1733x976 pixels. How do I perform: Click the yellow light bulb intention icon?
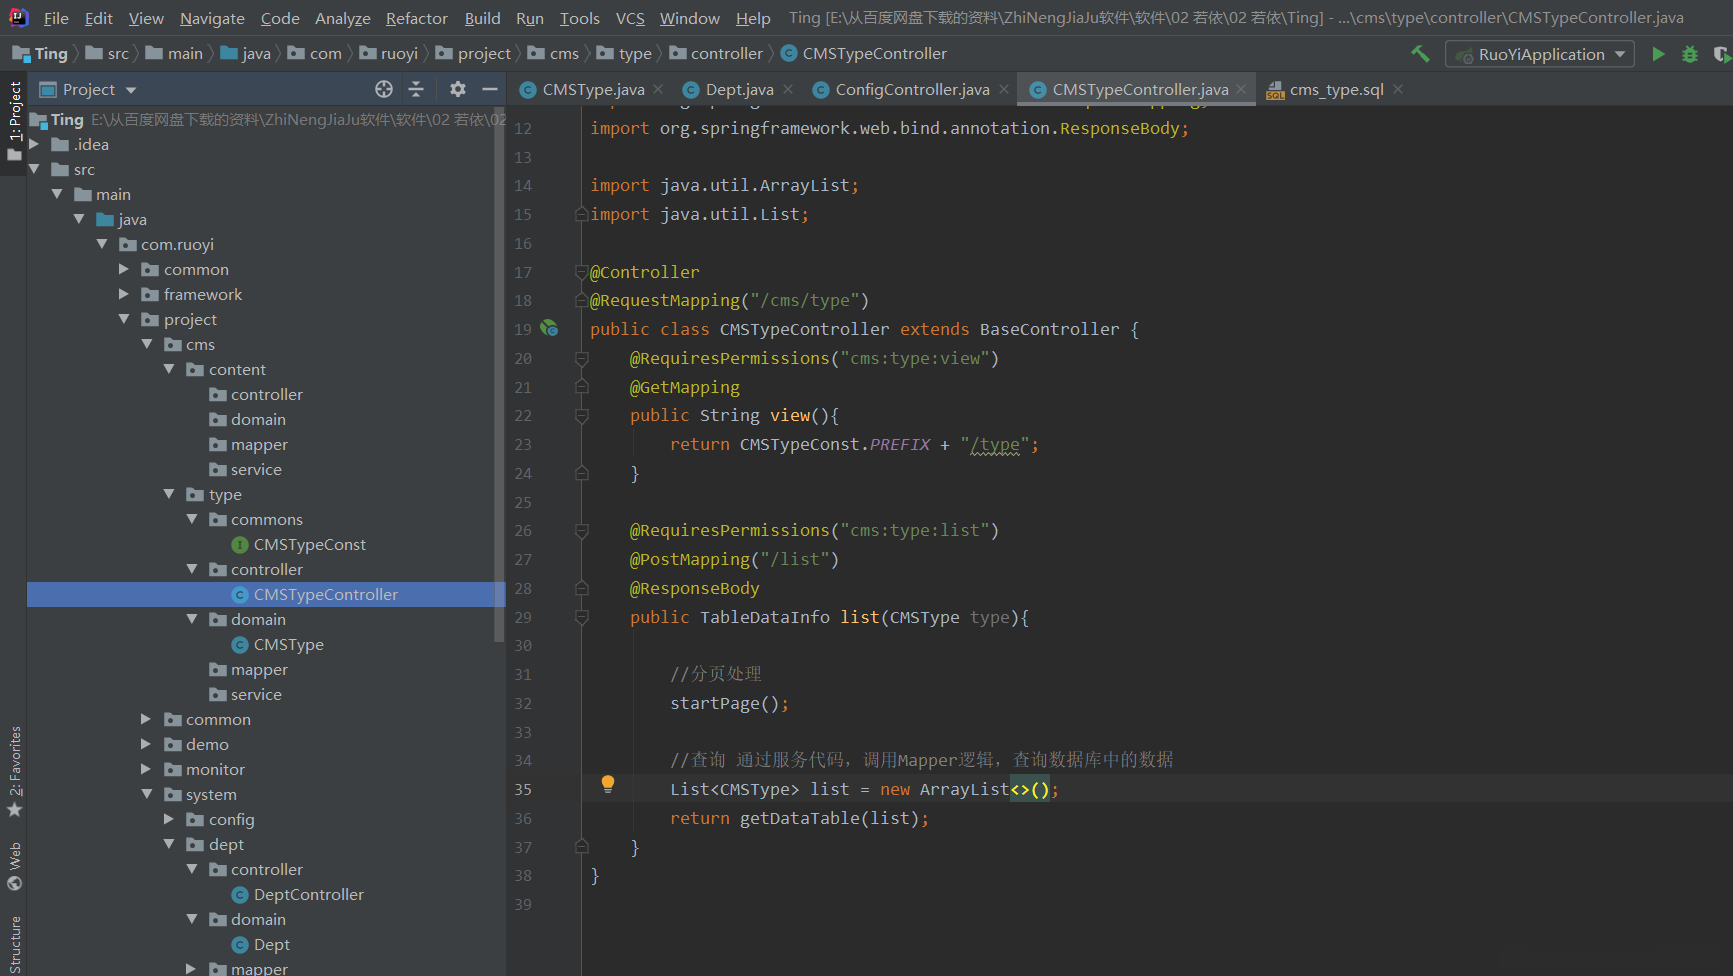coord(607,785)
